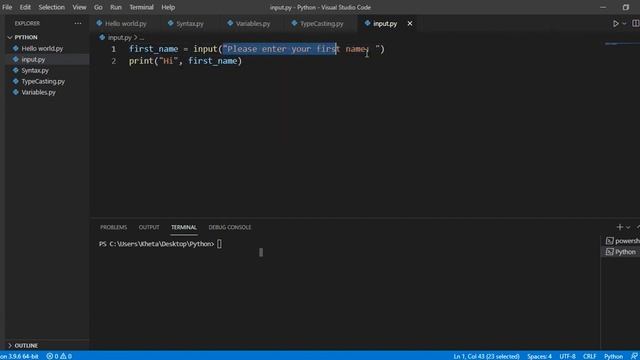Open the new terminal launch profile dropdown
Image resolution: width=640 pixels, height=360 pixels.
[628, 227]
